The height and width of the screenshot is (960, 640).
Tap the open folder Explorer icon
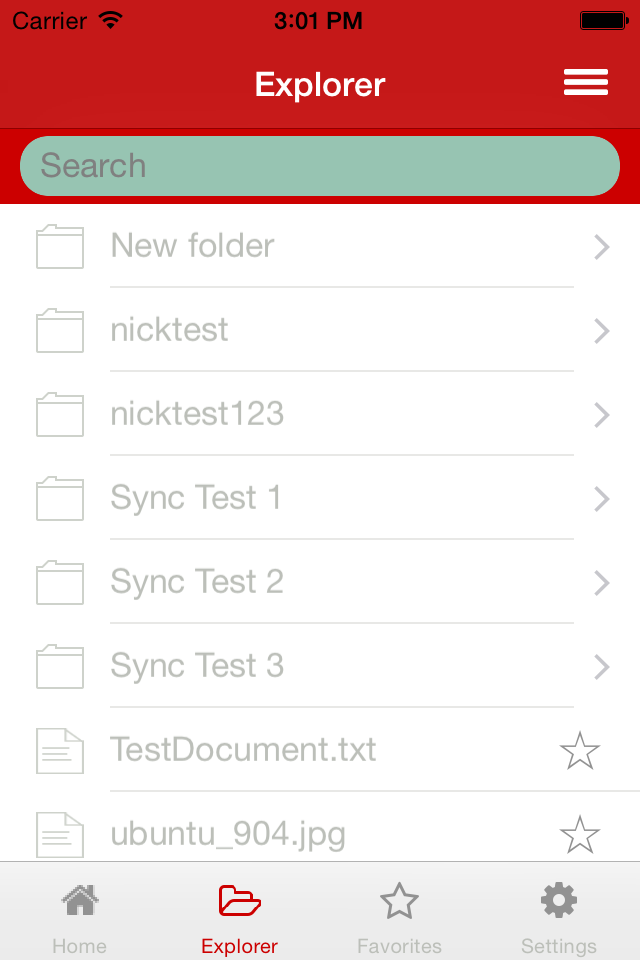[x=239, y=899]
